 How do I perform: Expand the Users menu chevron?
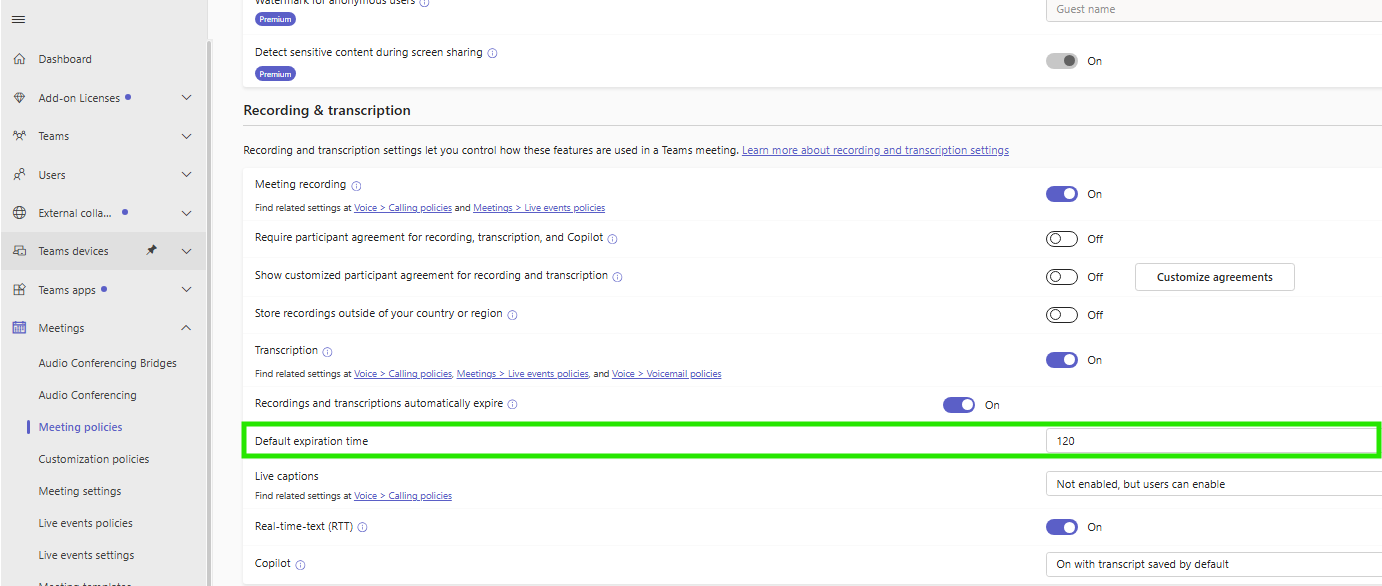(186, 175)
